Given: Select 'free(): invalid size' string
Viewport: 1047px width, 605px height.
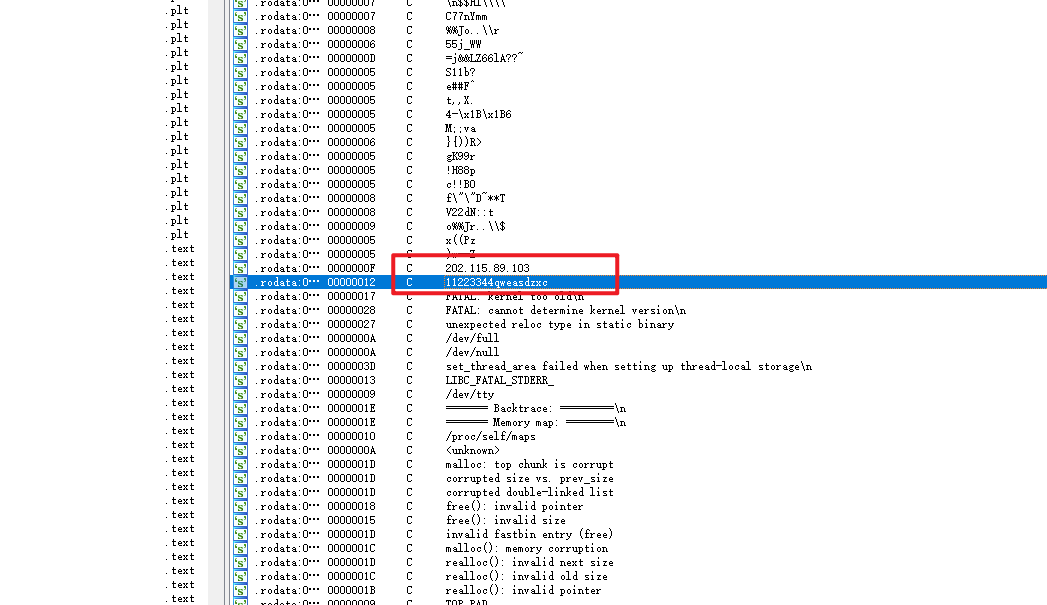Looking at the screenshot, I should click(x=505, y=521).
